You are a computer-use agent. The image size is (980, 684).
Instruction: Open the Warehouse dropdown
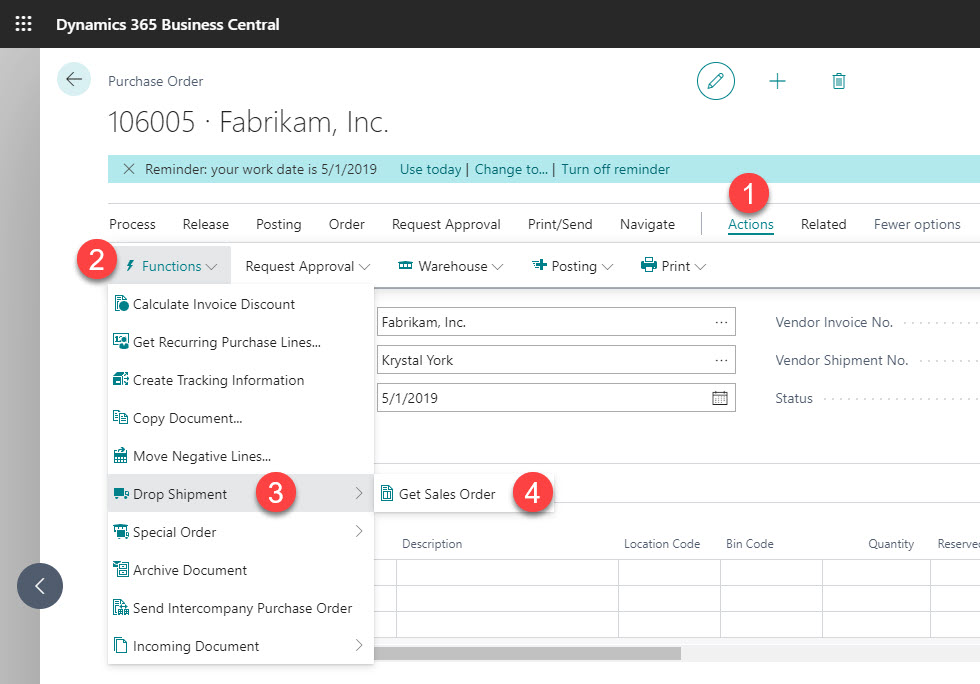(x=450, y=266)
